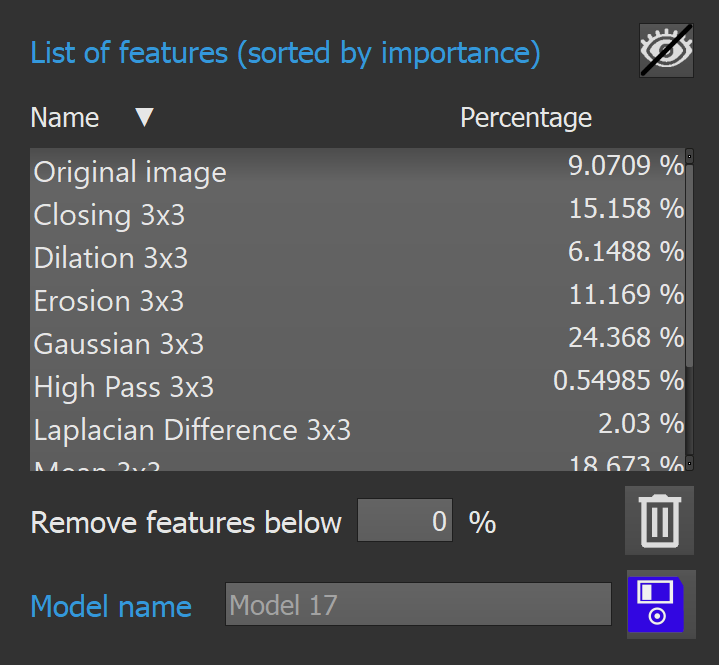Click the 2.03 % value
The width and height of the screenshot is (719, 665).
coord(641,423)
